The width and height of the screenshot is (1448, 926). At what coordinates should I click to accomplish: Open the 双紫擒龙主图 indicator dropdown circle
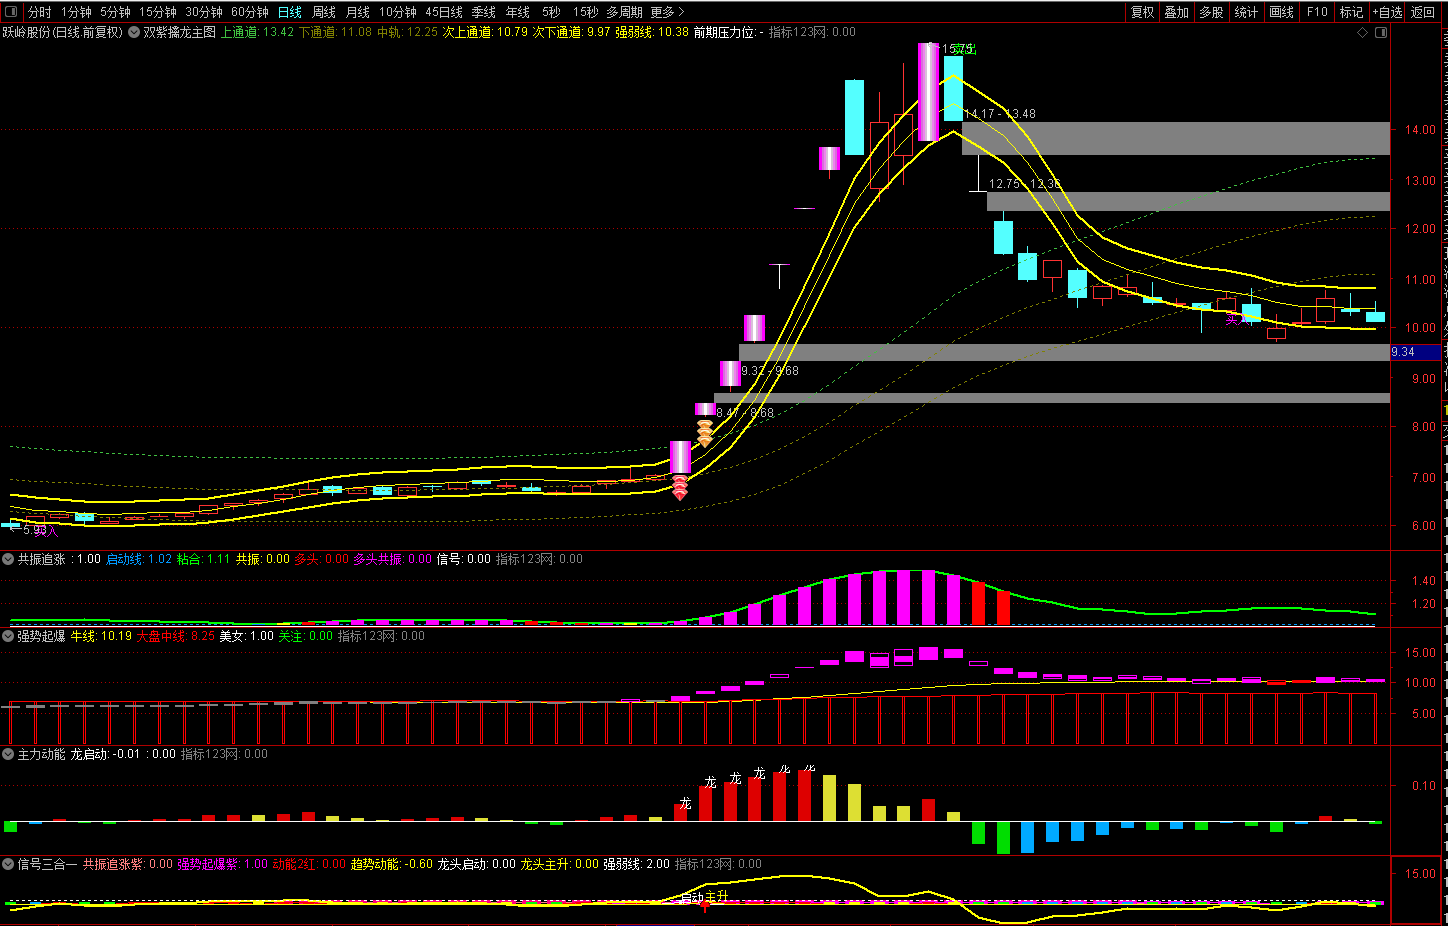pos(134,32)
